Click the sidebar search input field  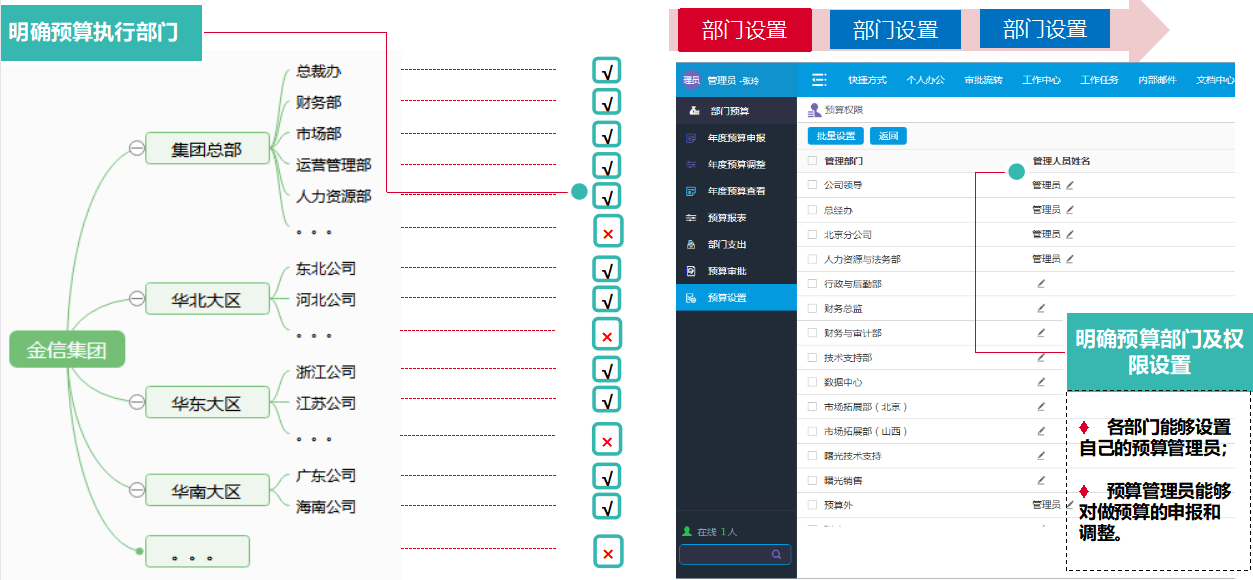(x=725, y=554)
